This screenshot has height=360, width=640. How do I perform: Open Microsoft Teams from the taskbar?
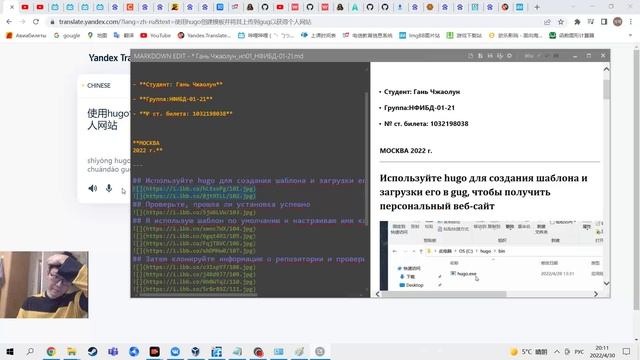coord(113,351)
